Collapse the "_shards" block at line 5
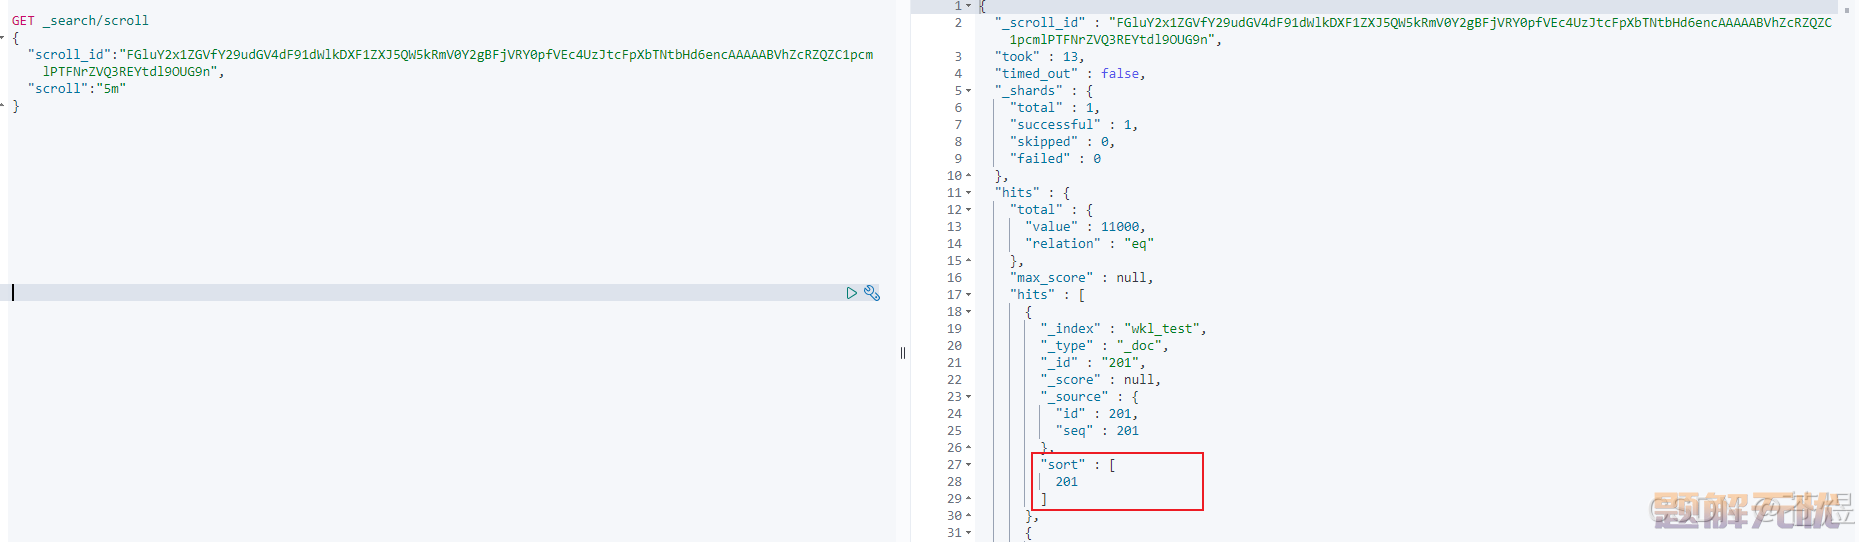This screenshot has width=1859, height=542. (x=968, y=91)
